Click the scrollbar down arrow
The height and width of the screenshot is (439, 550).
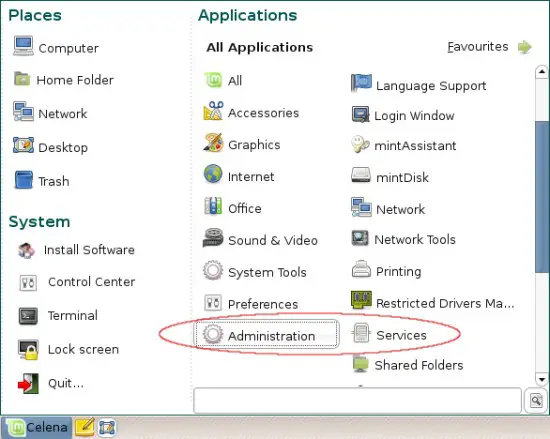pos(542,379)
